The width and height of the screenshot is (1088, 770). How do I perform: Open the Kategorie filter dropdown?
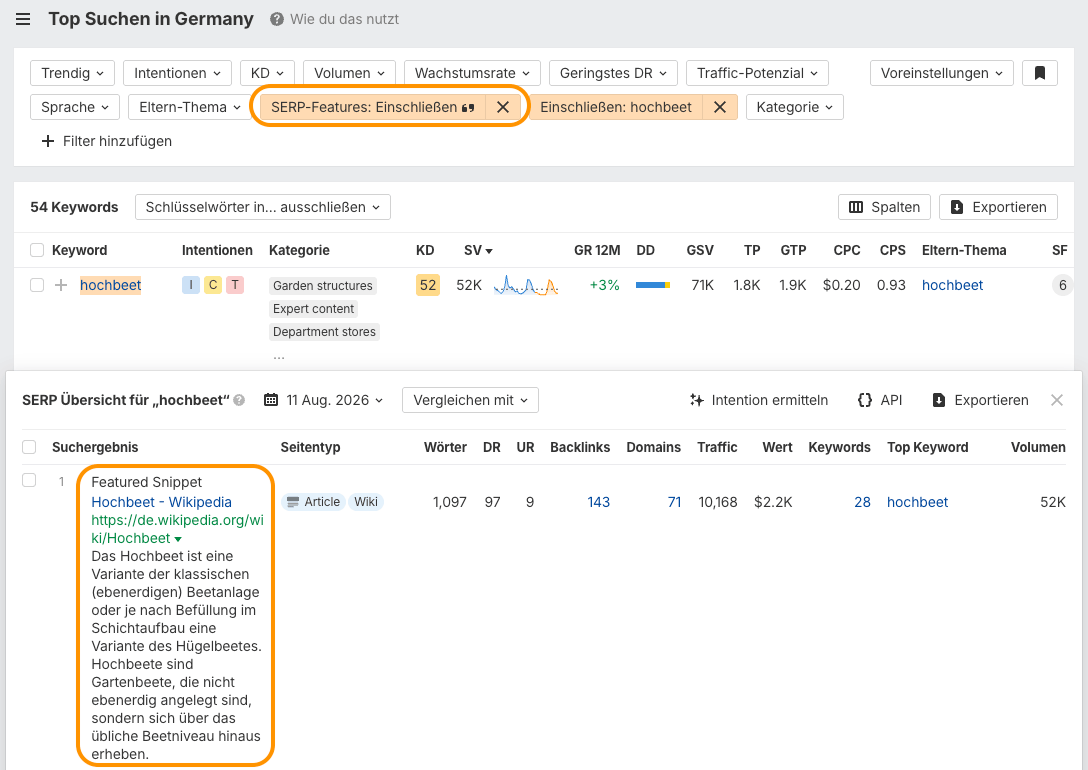(794, 107)
